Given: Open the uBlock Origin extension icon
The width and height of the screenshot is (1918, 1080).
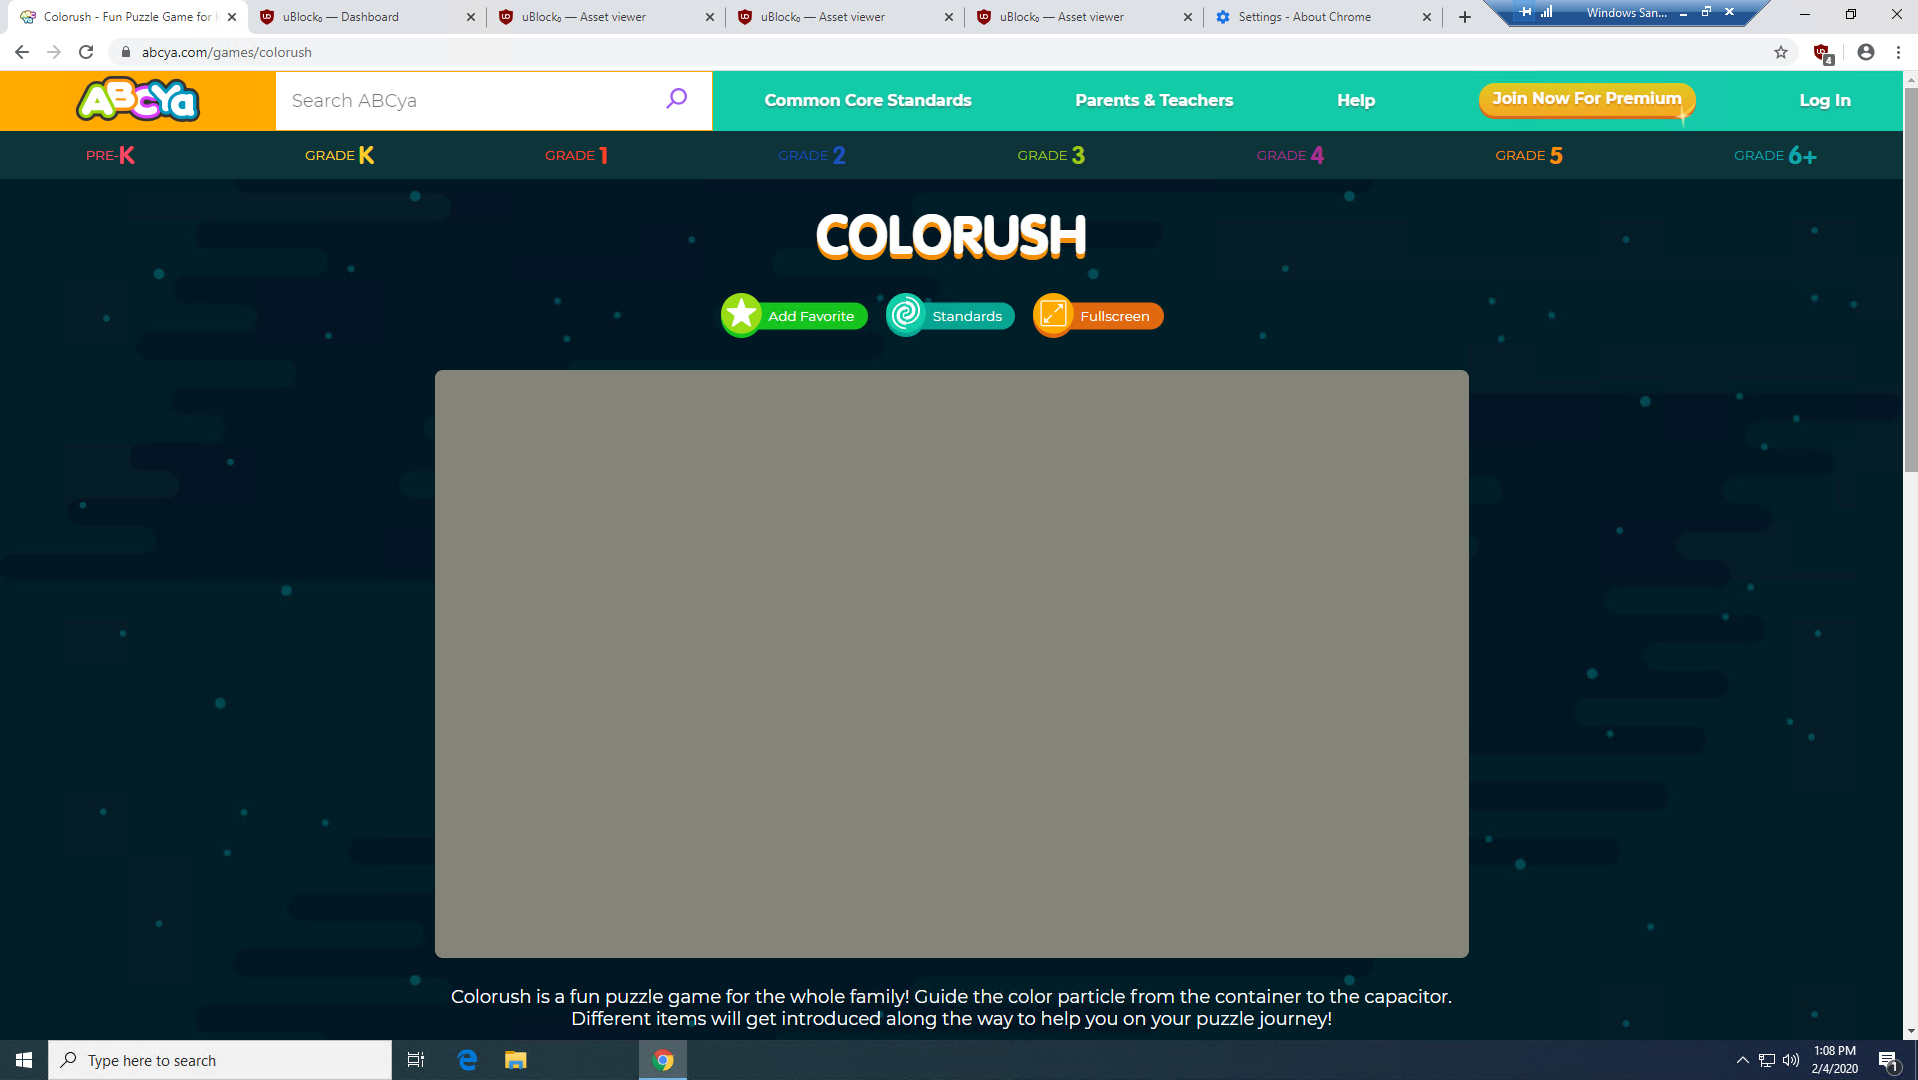Looking at the screenshot, I should pos(1823,53).
